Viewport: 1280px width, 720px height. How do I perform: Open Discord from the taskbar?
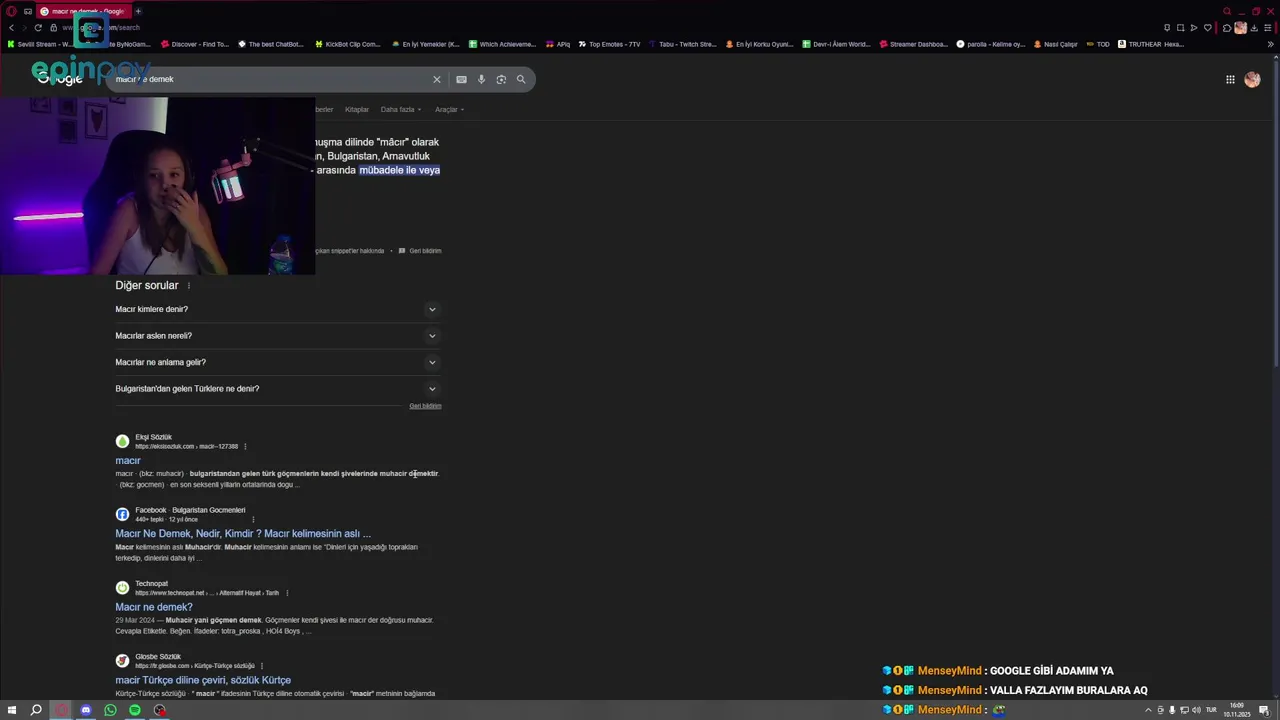(x=86, y=710)
